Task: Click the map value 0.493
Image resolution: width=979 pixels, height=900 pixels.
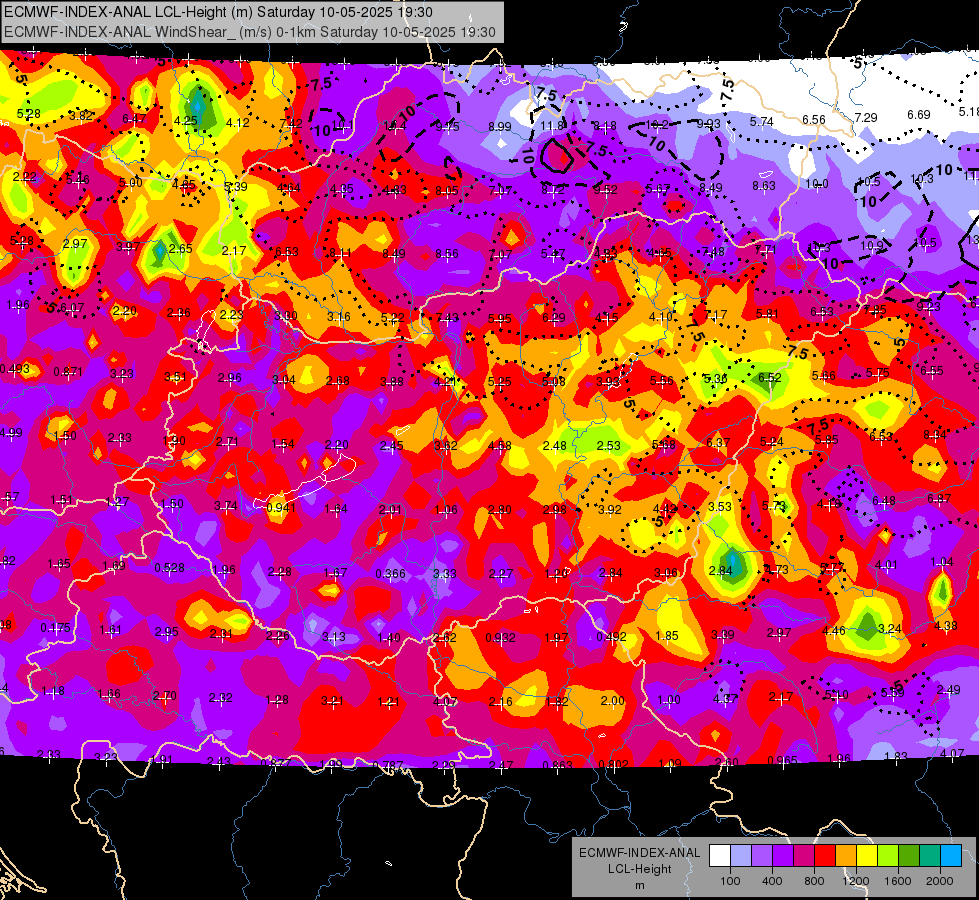Action: (14, 368)
